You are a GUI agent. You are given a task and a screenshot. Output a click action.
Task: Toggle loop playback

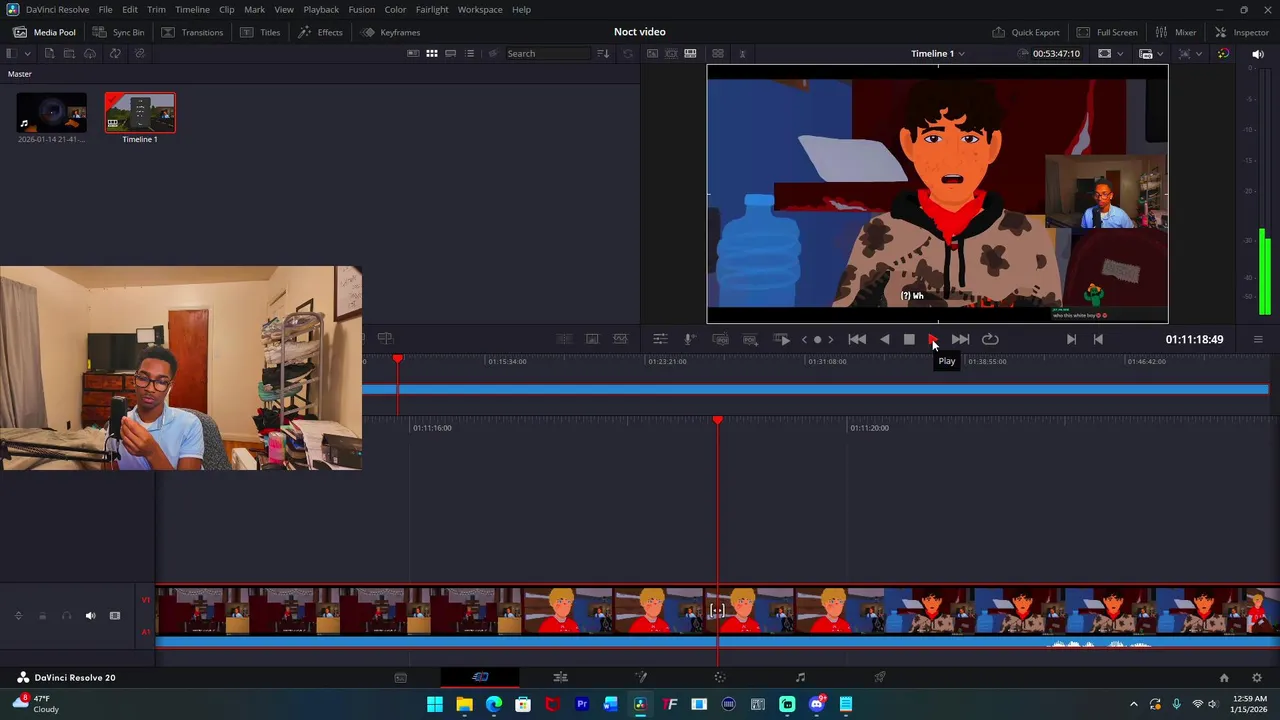pos(990,339)
